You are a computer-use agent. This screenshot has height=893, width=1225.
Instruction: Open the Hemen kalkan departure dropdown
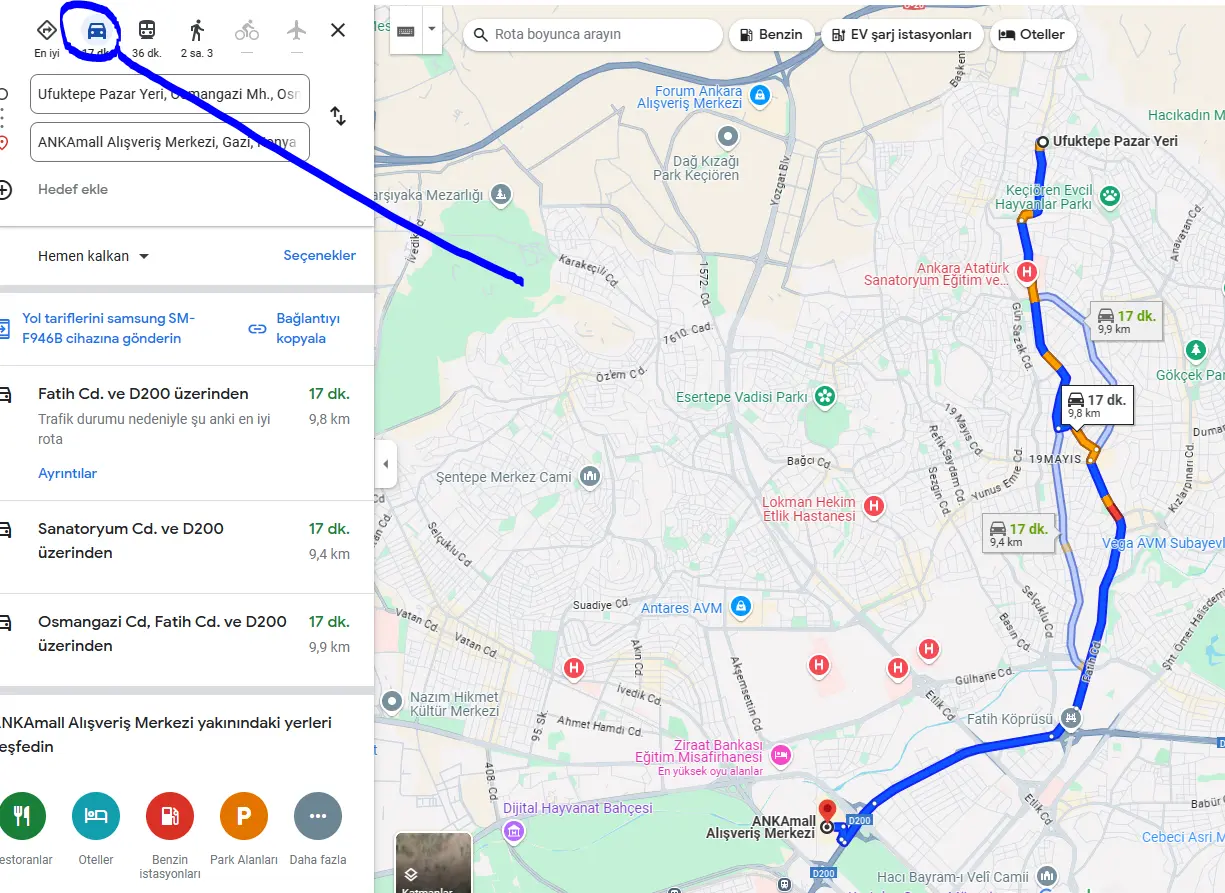93,256
